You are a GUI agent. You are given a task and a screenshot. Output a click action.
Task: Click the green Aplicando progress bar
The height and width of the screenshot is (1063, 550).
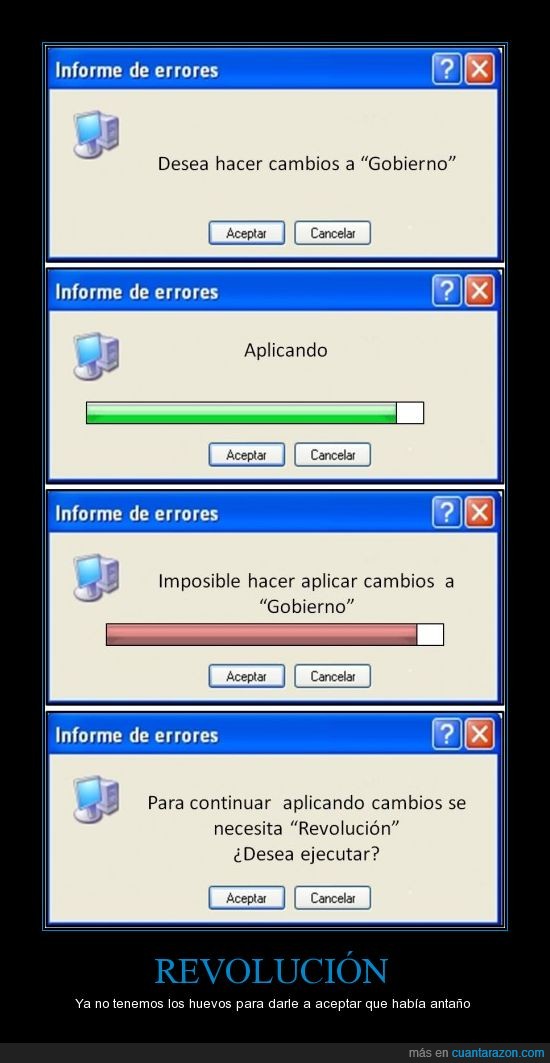coord(255,413)
